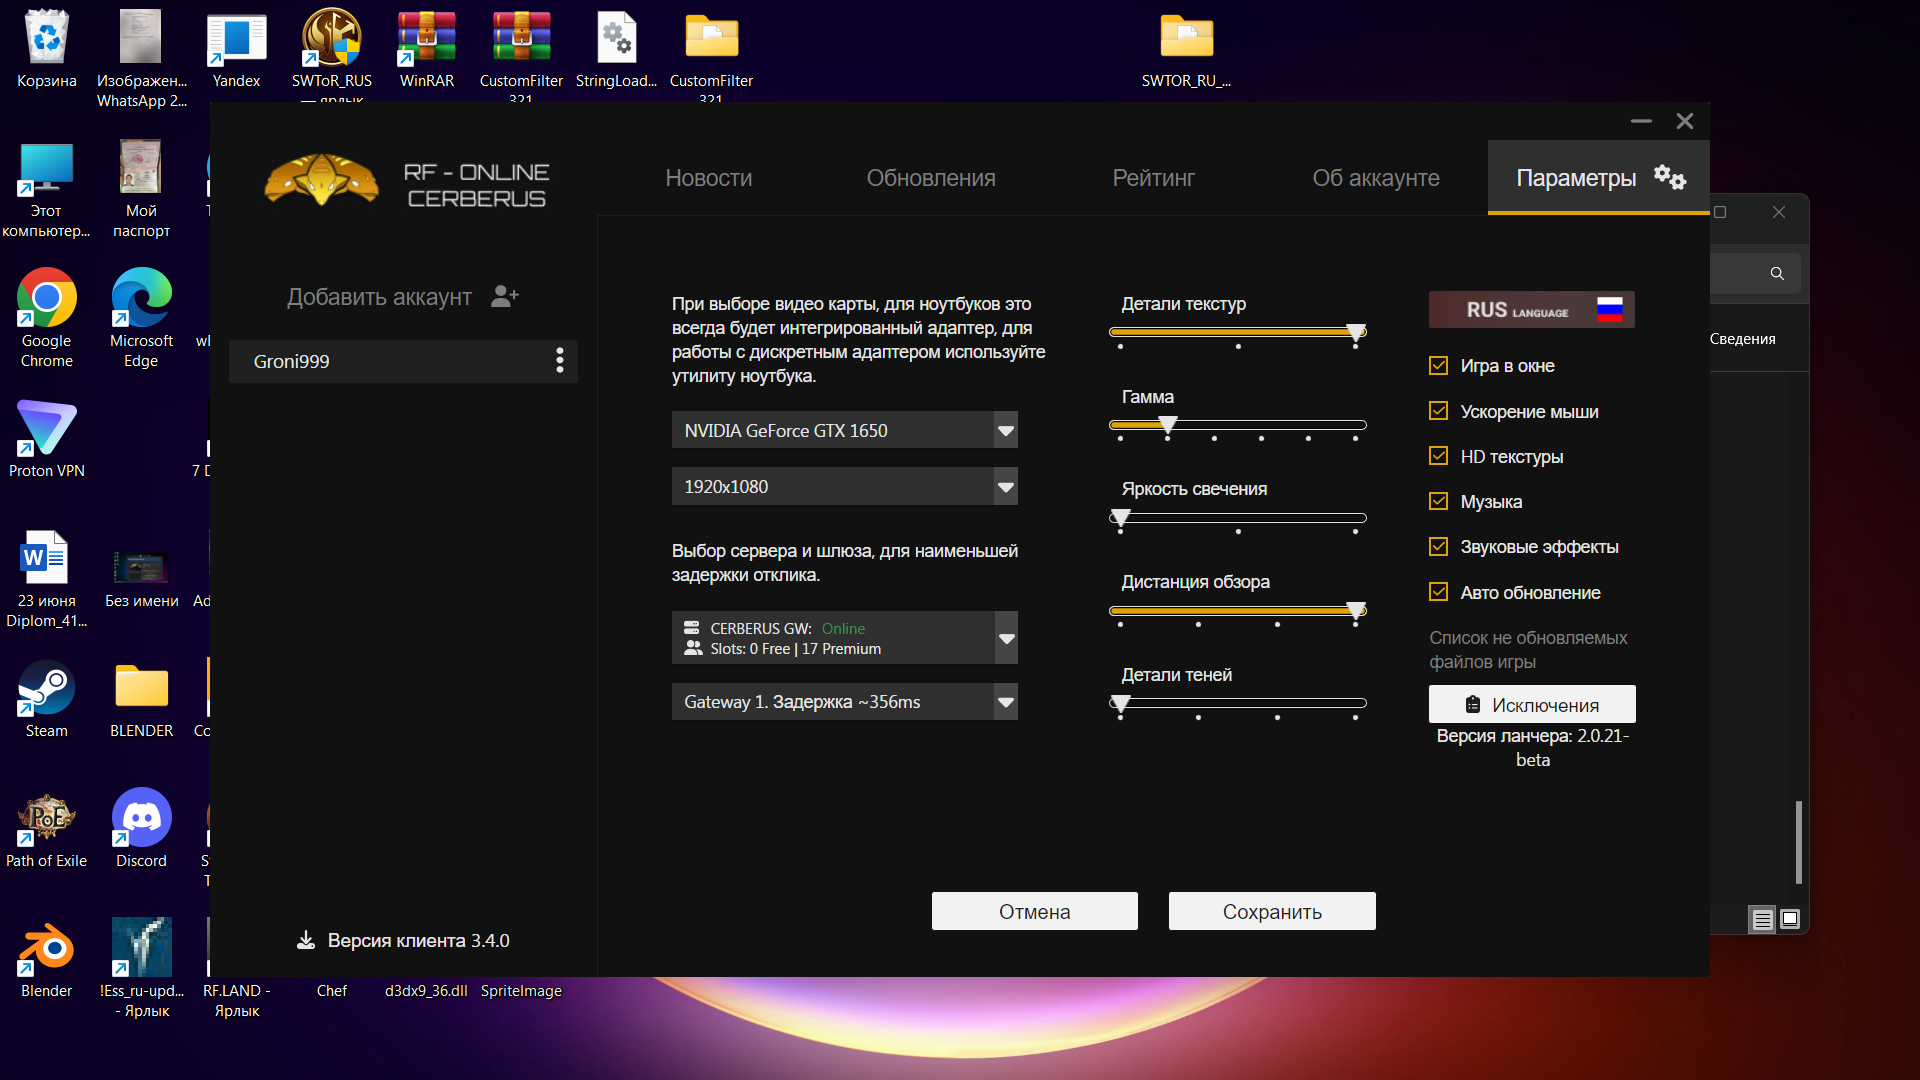Launch Path of Exile from desktop
Screen dimensions: 1920x1080
coord(46,830)
